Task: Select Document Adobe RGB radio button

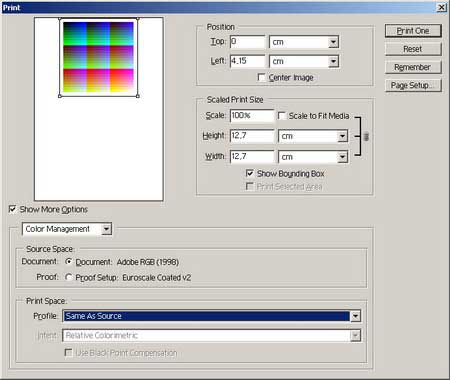Action: [x=69, y=262]
